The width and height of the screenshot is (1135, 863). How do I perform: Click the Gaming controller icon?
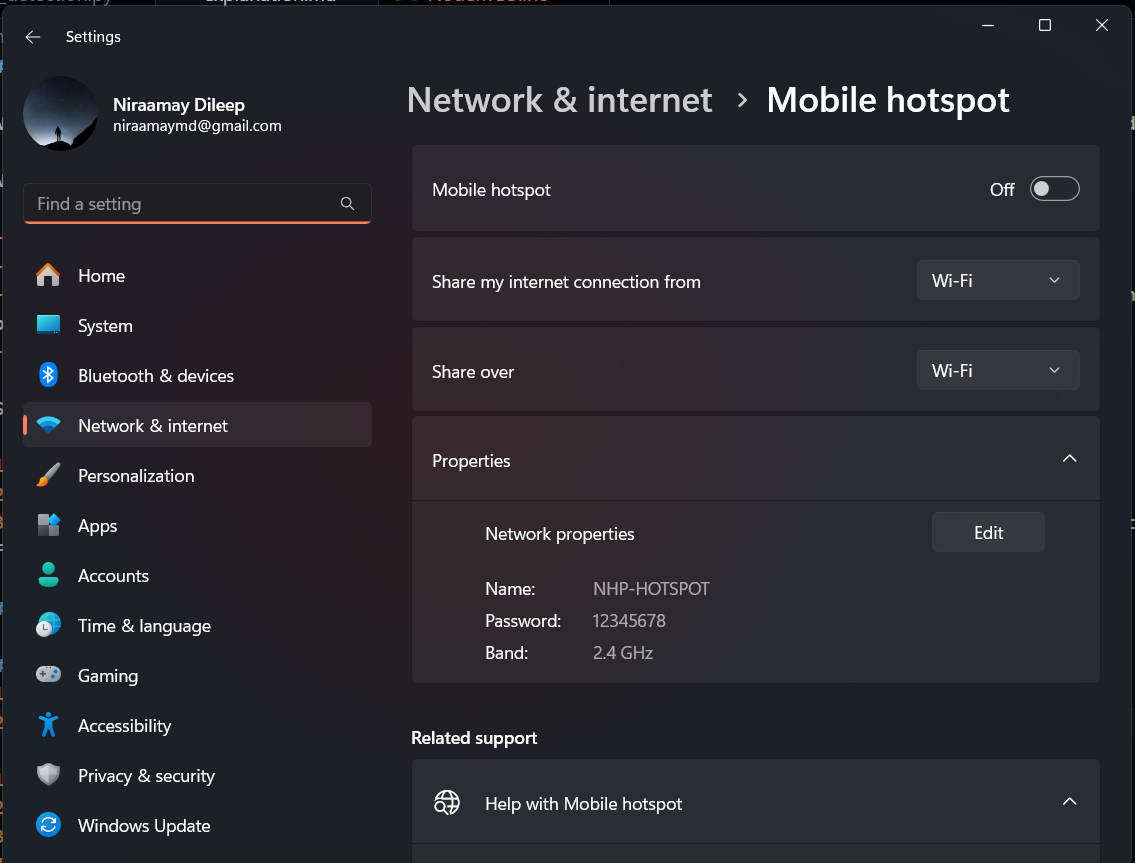click(x=48, y=675)
